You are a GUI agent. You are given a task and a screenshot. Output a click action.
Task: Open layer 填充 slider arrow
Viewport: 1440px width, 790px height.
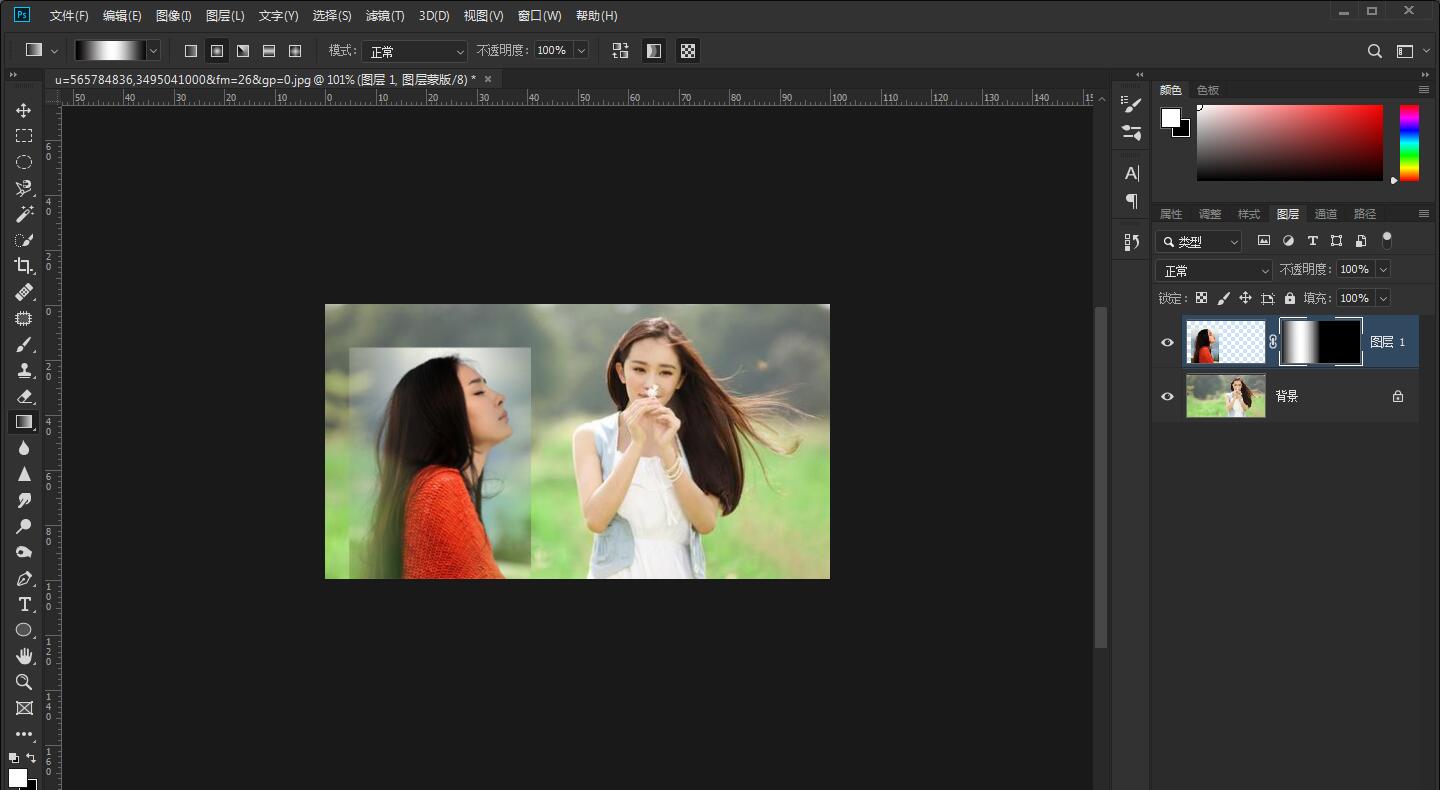pos(1383,298)
